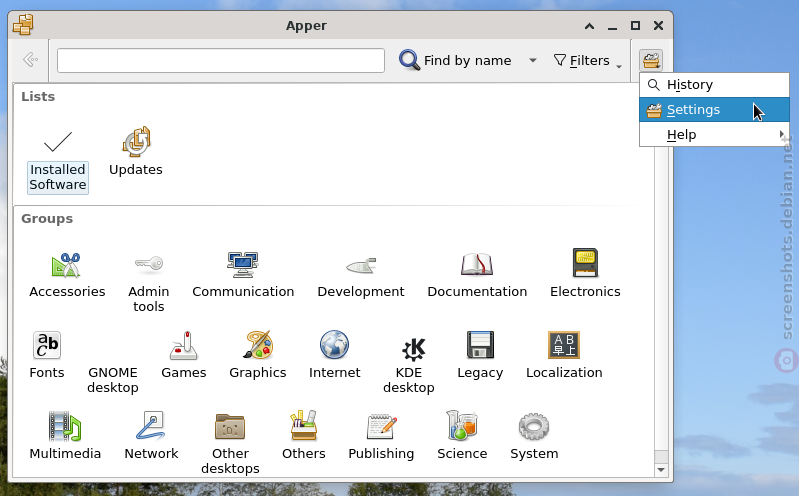The height and width of the screenshot is (496, 799).
Task: Open the Legacy group
Action: tap(480, 355)
